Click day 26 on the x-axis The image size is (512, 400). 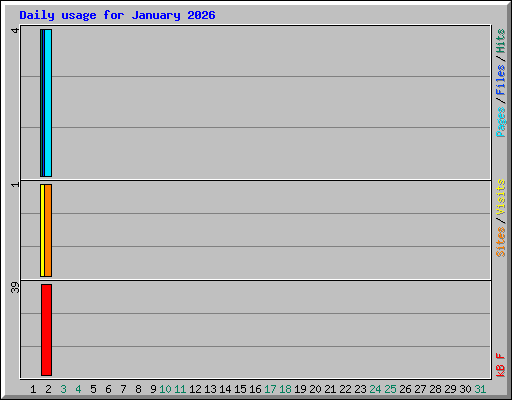[405, 389]
